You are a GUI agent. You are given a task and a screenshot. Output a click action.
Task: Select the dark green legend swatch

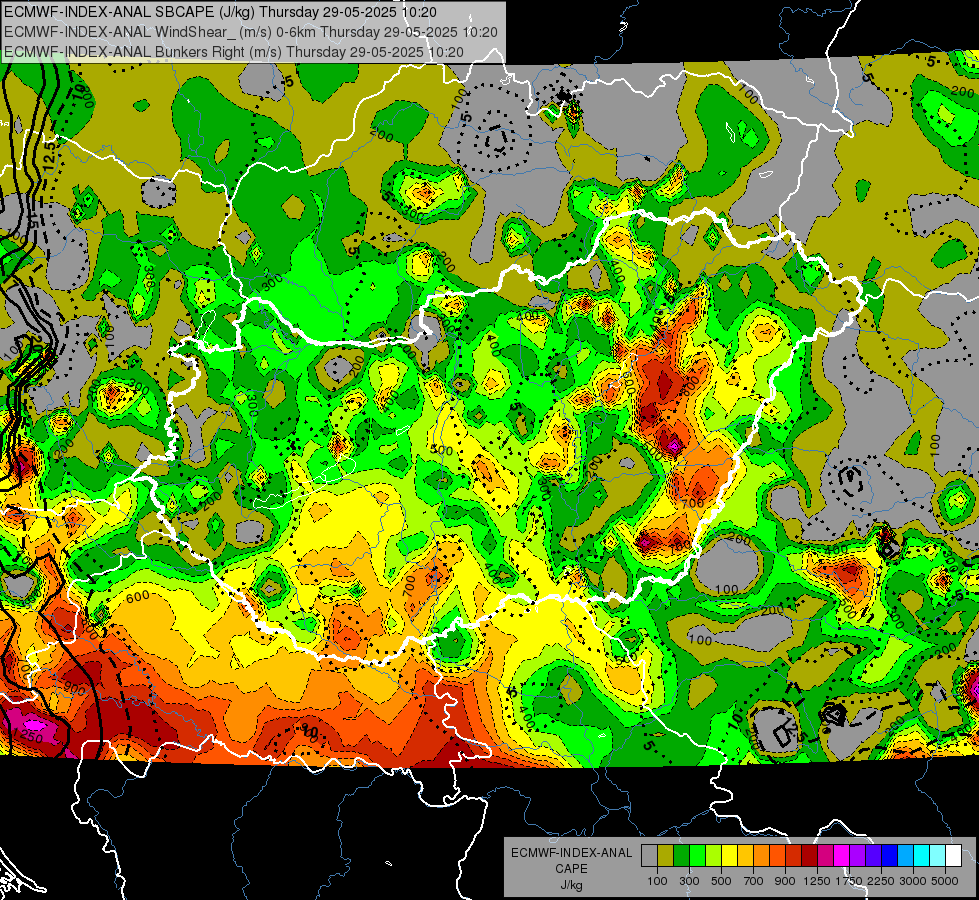pyautogui.click(x=681, y=855)
